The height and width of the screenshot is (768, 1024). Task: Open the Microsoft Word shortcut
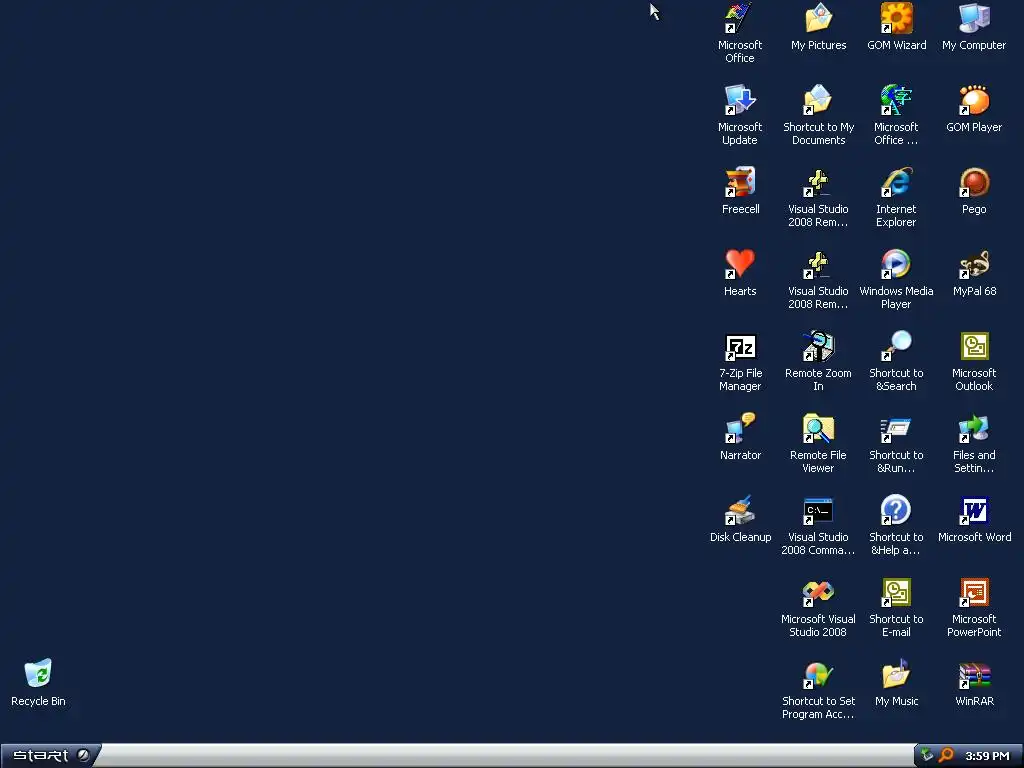point(974,510)
